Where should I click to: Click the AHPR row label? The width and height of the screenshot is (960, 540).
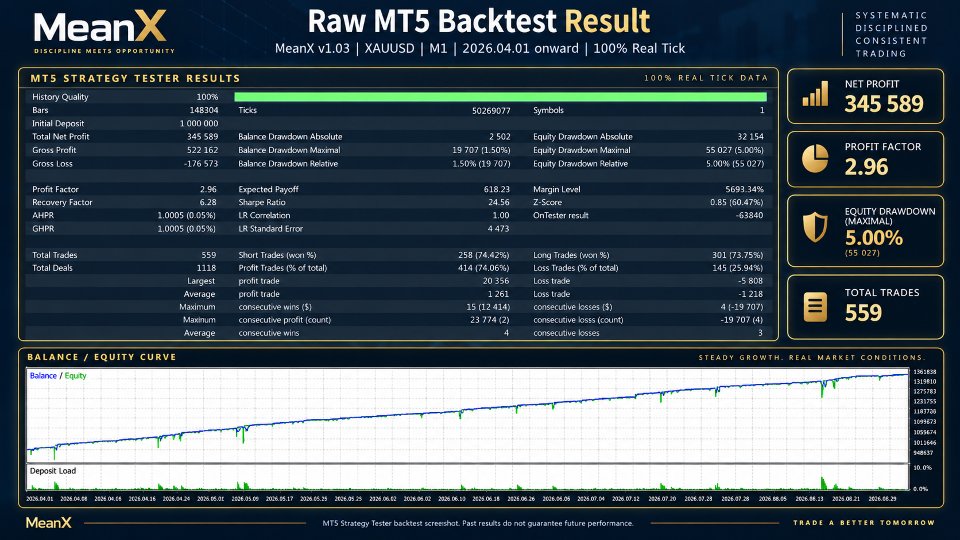43,216
